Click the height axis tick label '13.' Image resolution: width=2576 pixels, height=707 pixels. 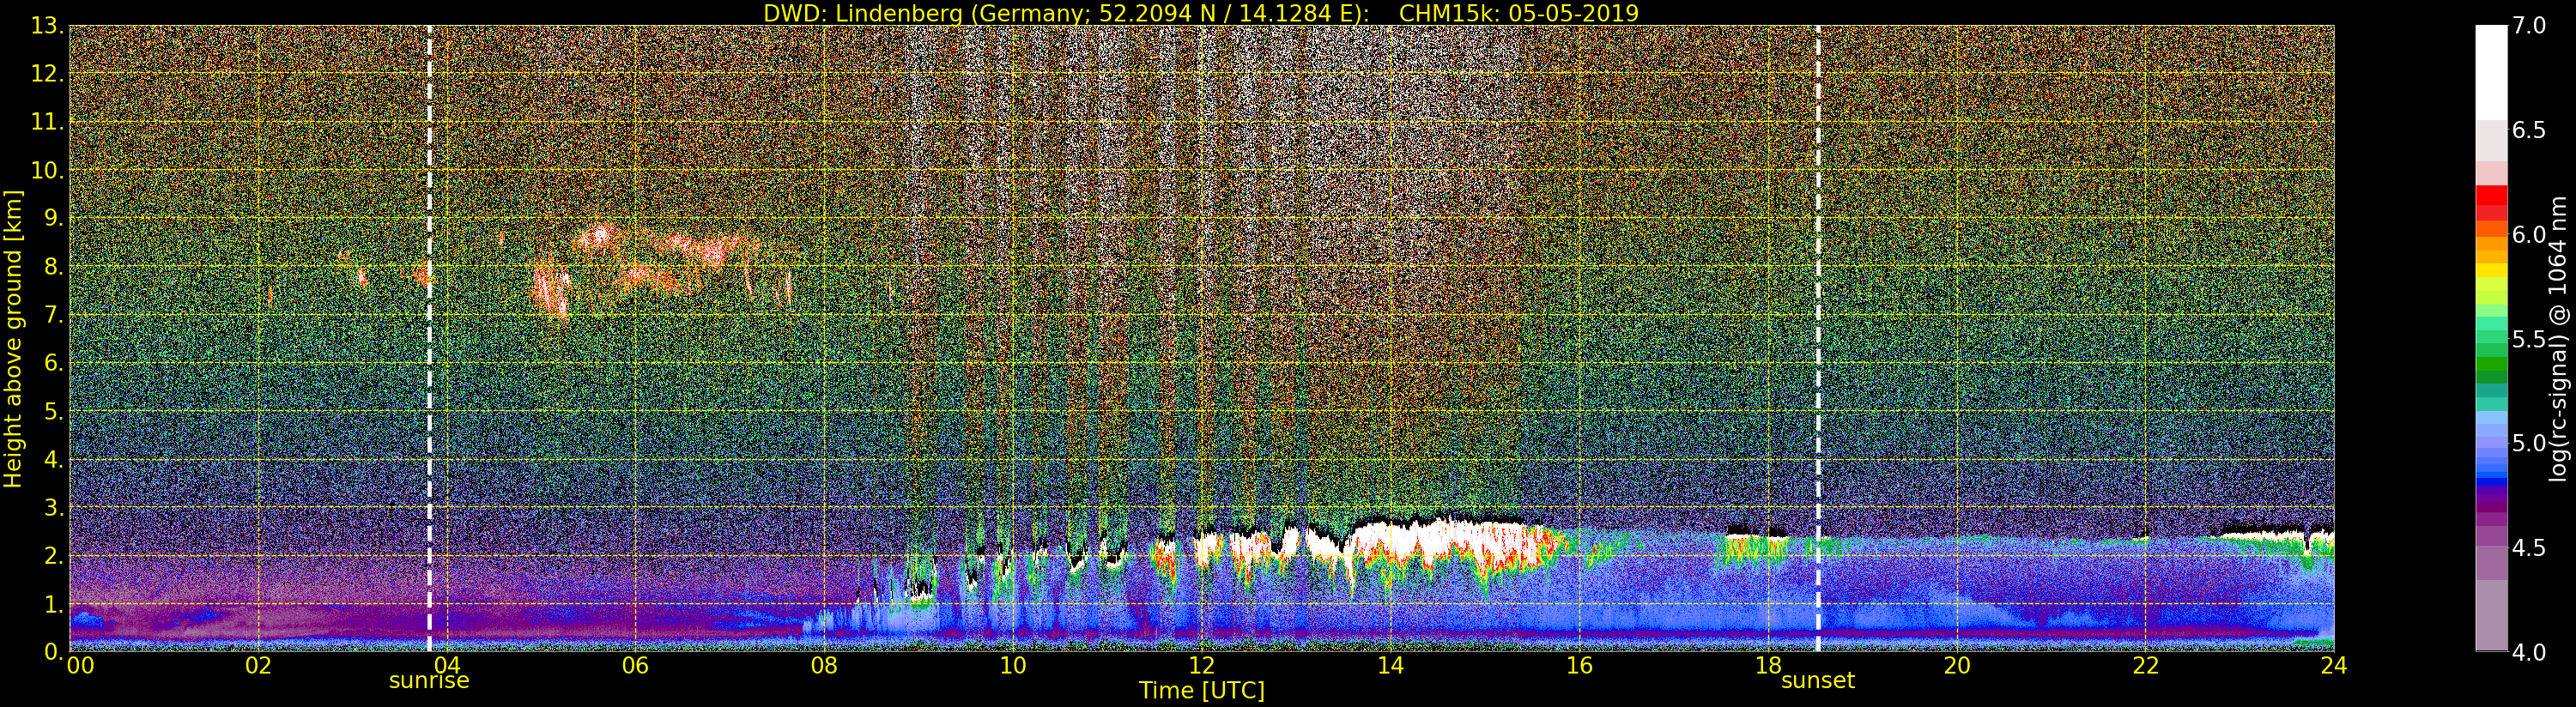pos(47,26)
